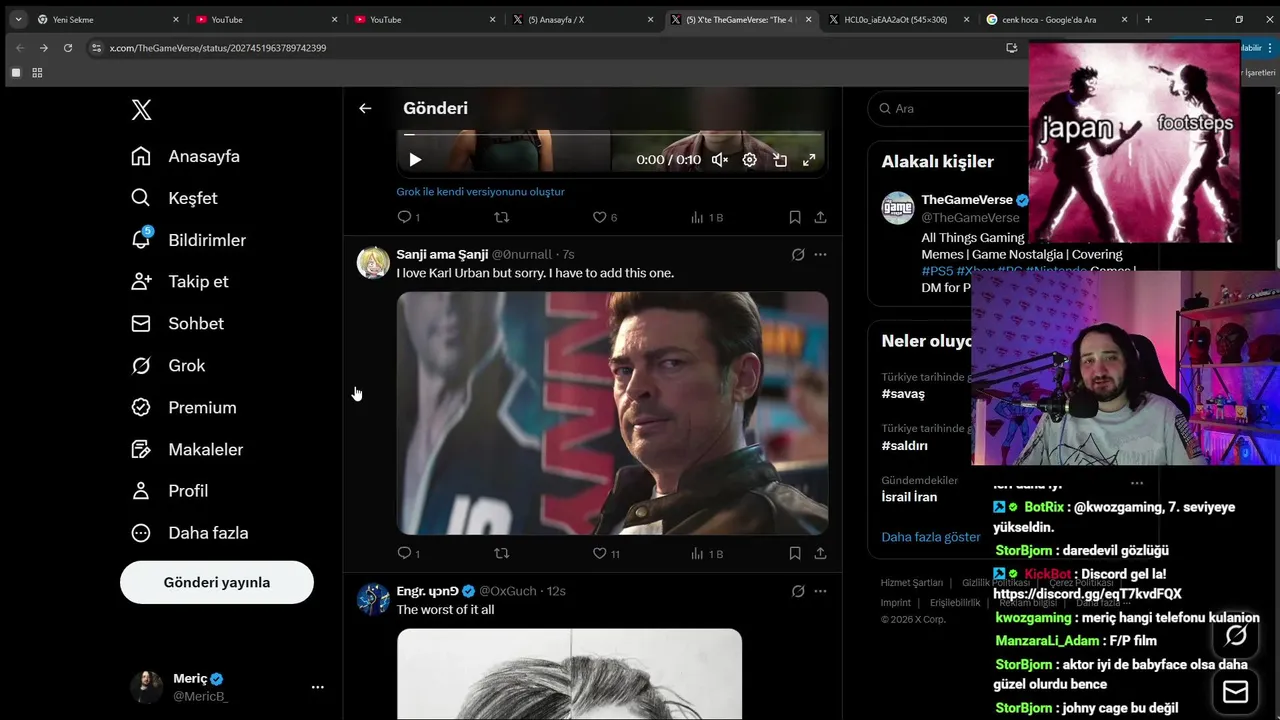Open a new browser tab

pos(1148,19)
